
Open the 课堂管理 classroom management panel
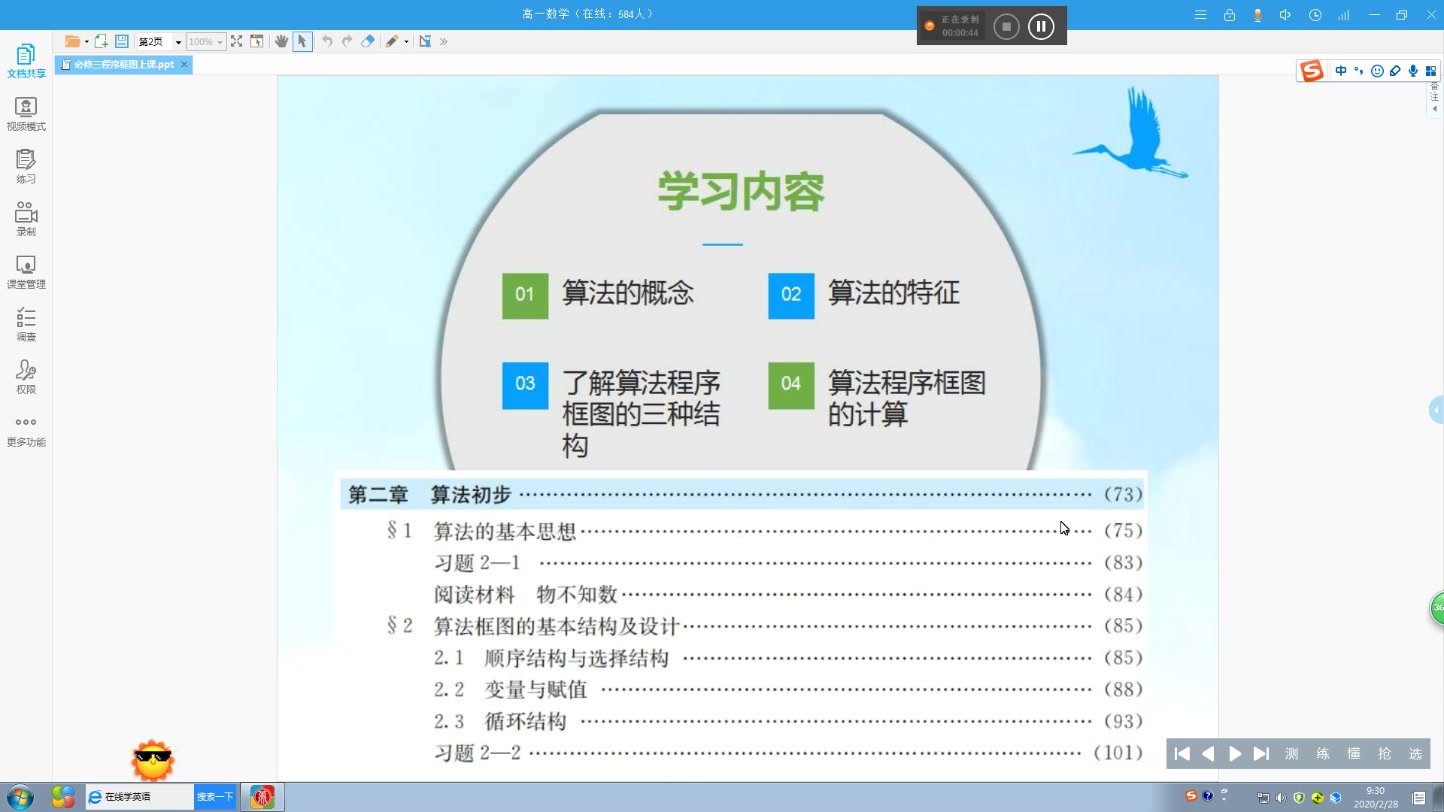click(x=25, y=271)
